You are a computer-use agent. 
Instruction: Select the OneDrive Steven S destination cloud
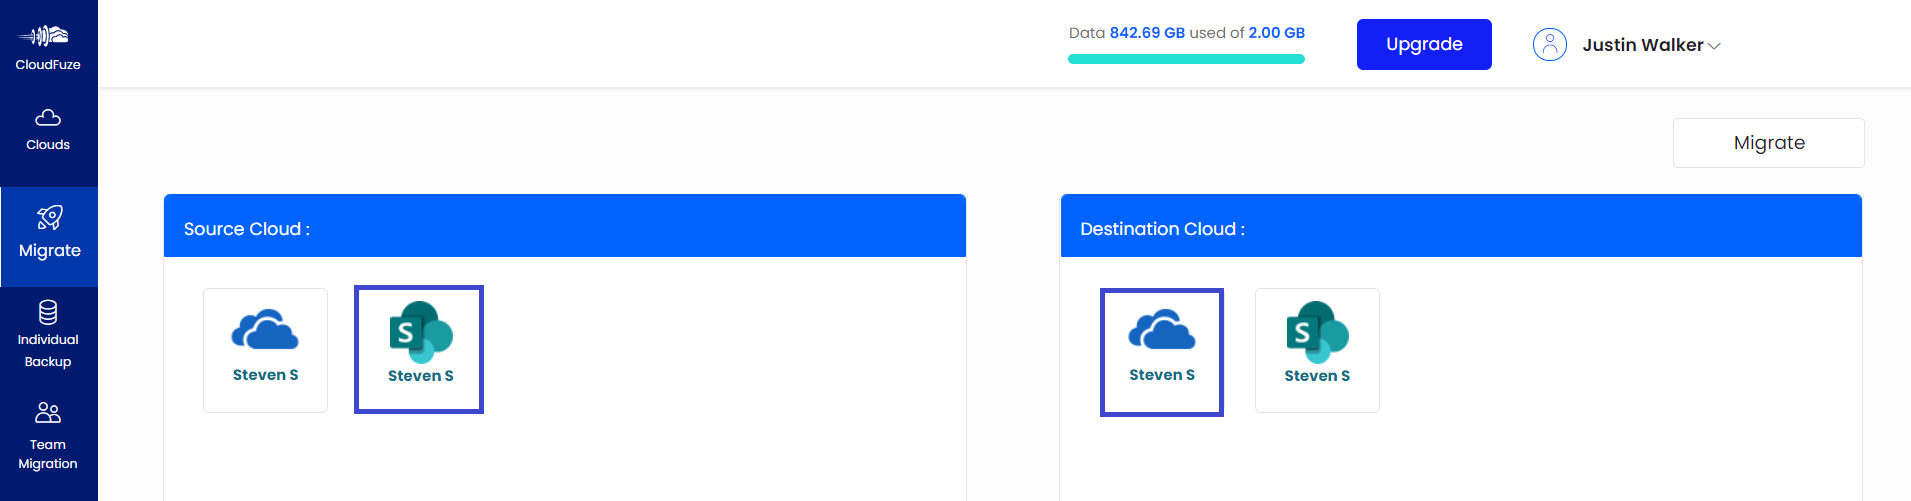click(1162, 352)
